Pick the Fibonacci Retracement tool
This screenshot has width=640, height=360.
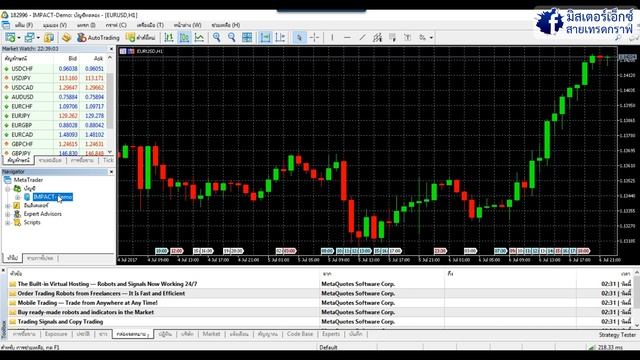coord(392,38)
